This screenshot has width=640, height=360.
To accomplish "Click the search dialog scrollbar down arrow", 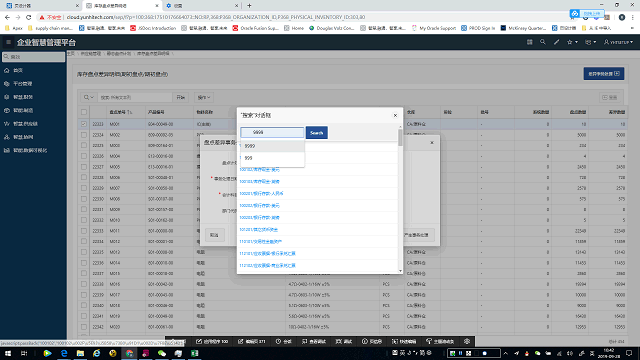I will click(x=400, y=271).
